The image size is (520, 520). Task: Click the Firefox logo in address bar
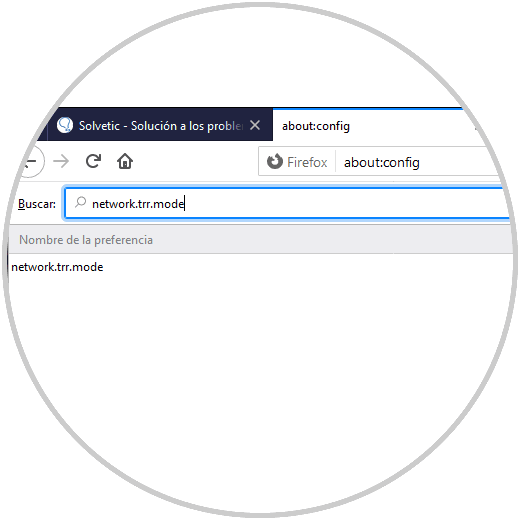click(x=275, y=162)
